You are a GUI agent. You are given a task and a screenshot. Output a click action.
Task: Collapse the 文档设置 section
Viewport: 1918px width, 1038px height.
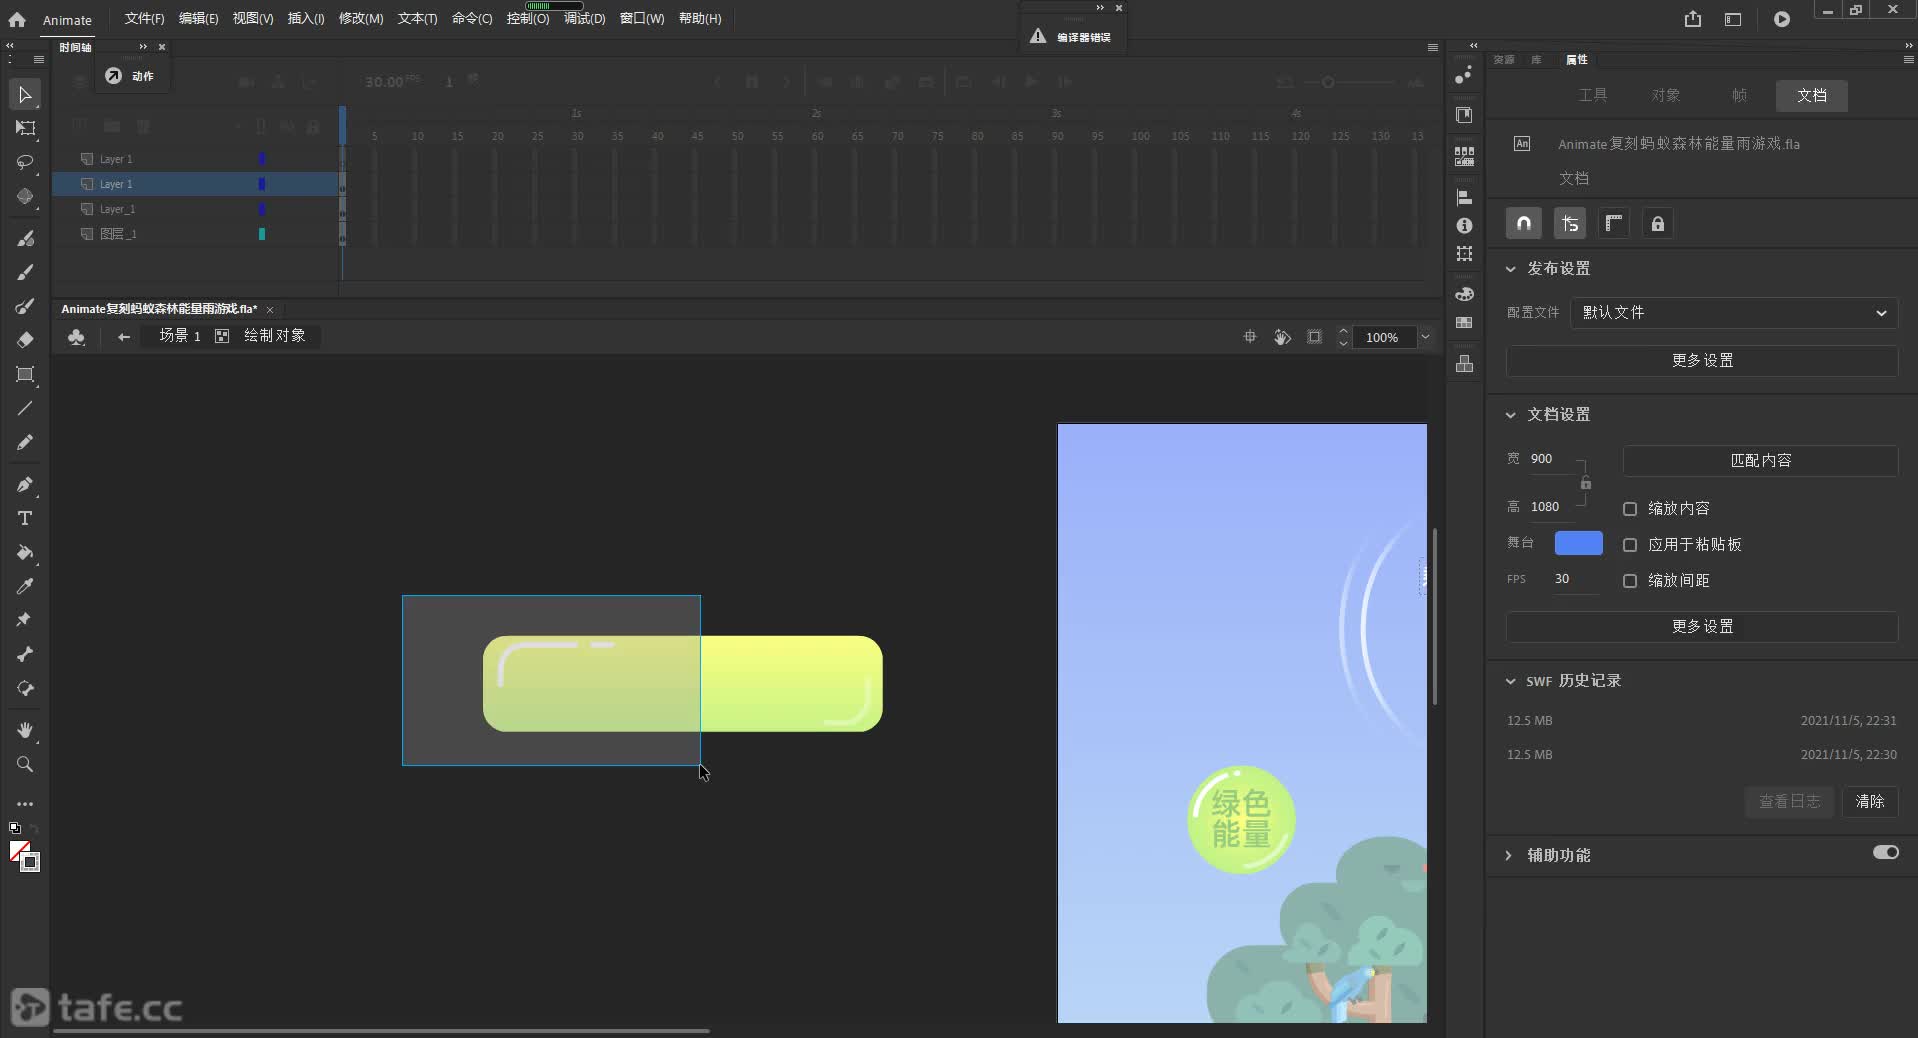click(x=1511, y=415)
